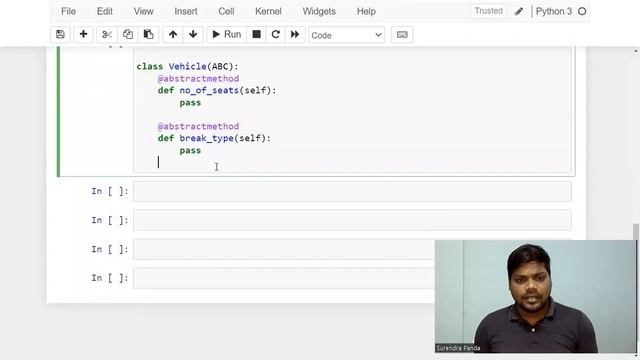Click the 'pass' under no_of_seats
This screenshot has height=360, width=640.
(x=190, y=102)
